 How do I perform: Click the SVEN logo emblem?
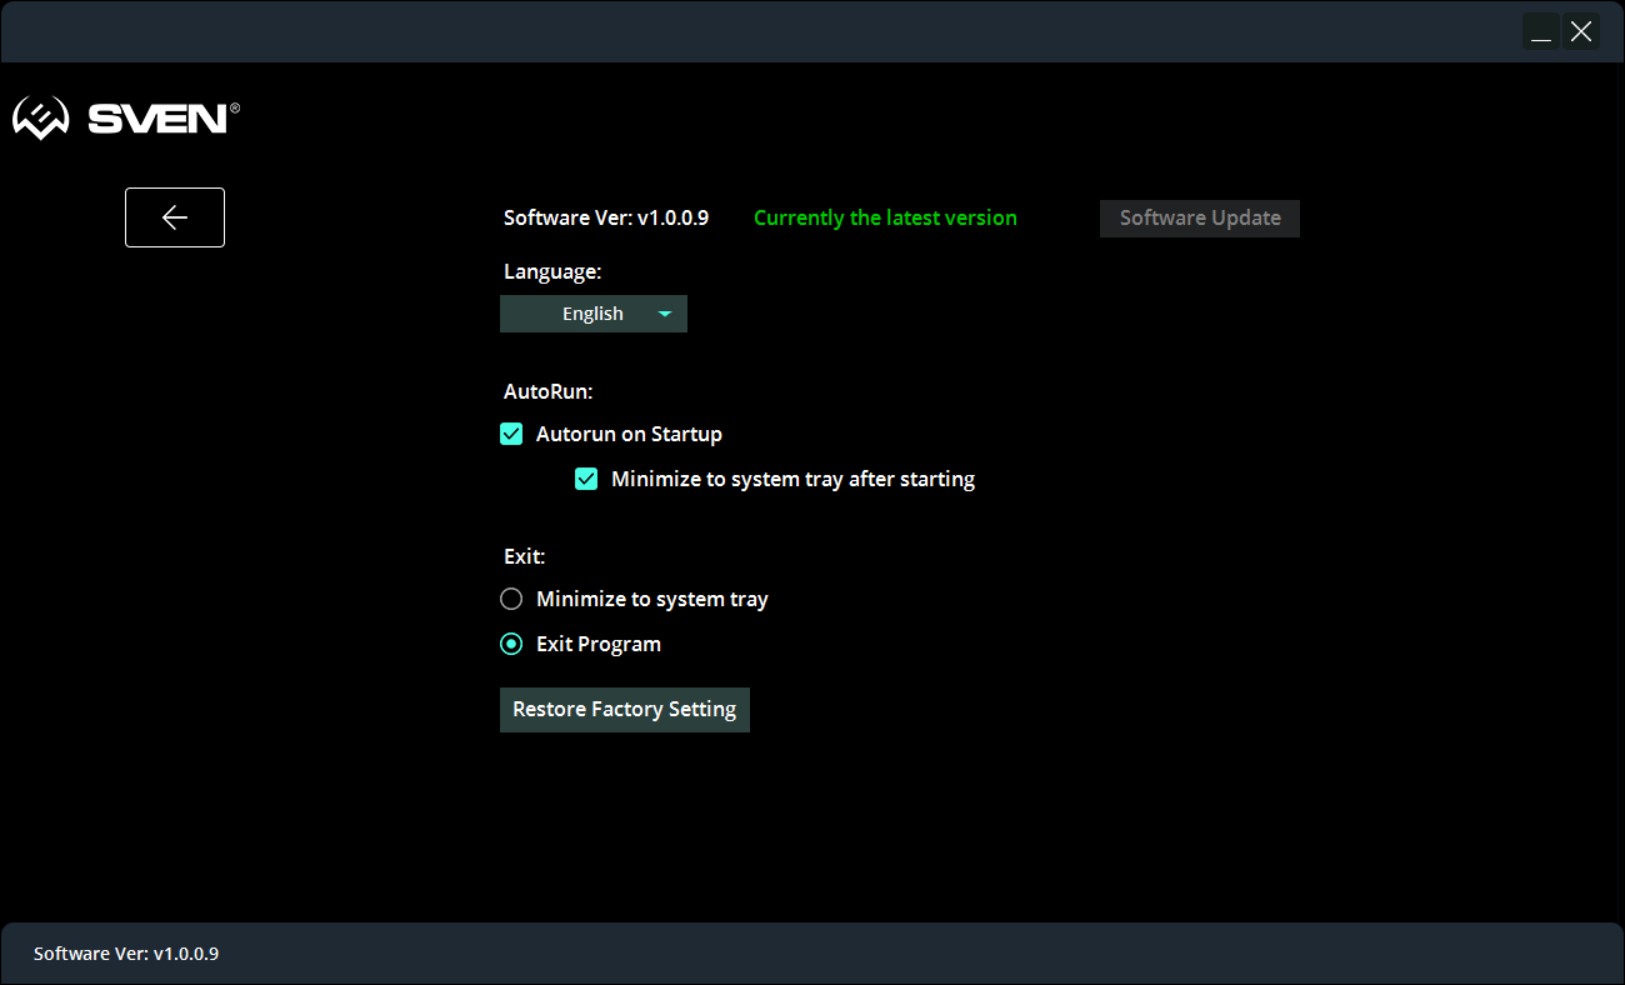click(x=41, y=118)
